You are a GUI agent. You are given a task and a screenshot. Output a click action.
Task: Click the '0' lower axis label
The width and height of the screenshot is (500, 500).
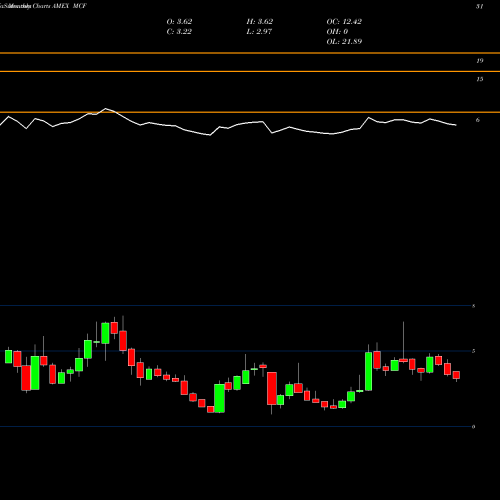click(x=474, y=427)
